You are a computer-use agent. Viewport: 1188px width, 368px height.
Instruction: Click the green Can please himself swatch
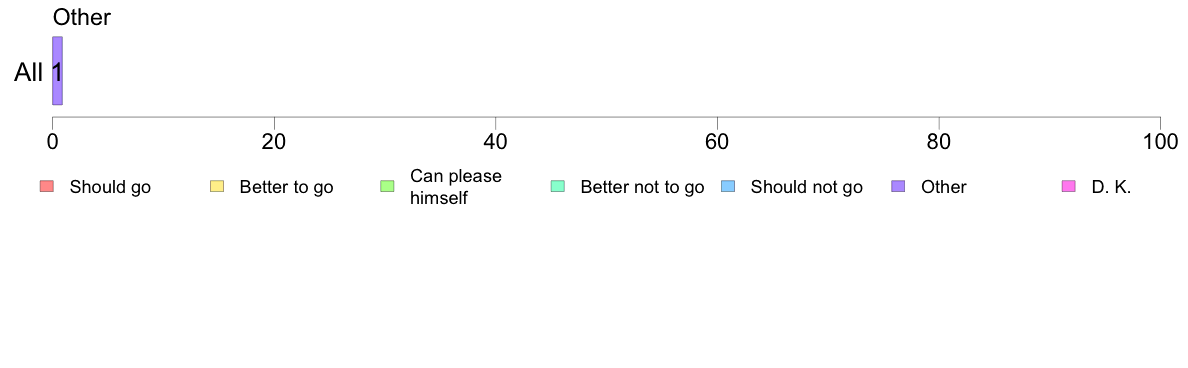[386, 186]
